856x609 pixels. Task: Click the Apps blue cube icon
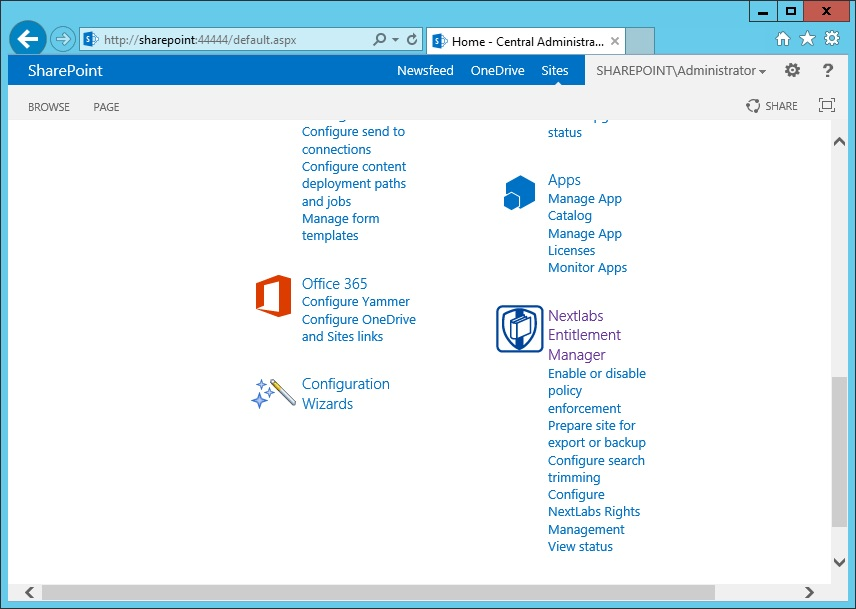click(x=519, y=192)
